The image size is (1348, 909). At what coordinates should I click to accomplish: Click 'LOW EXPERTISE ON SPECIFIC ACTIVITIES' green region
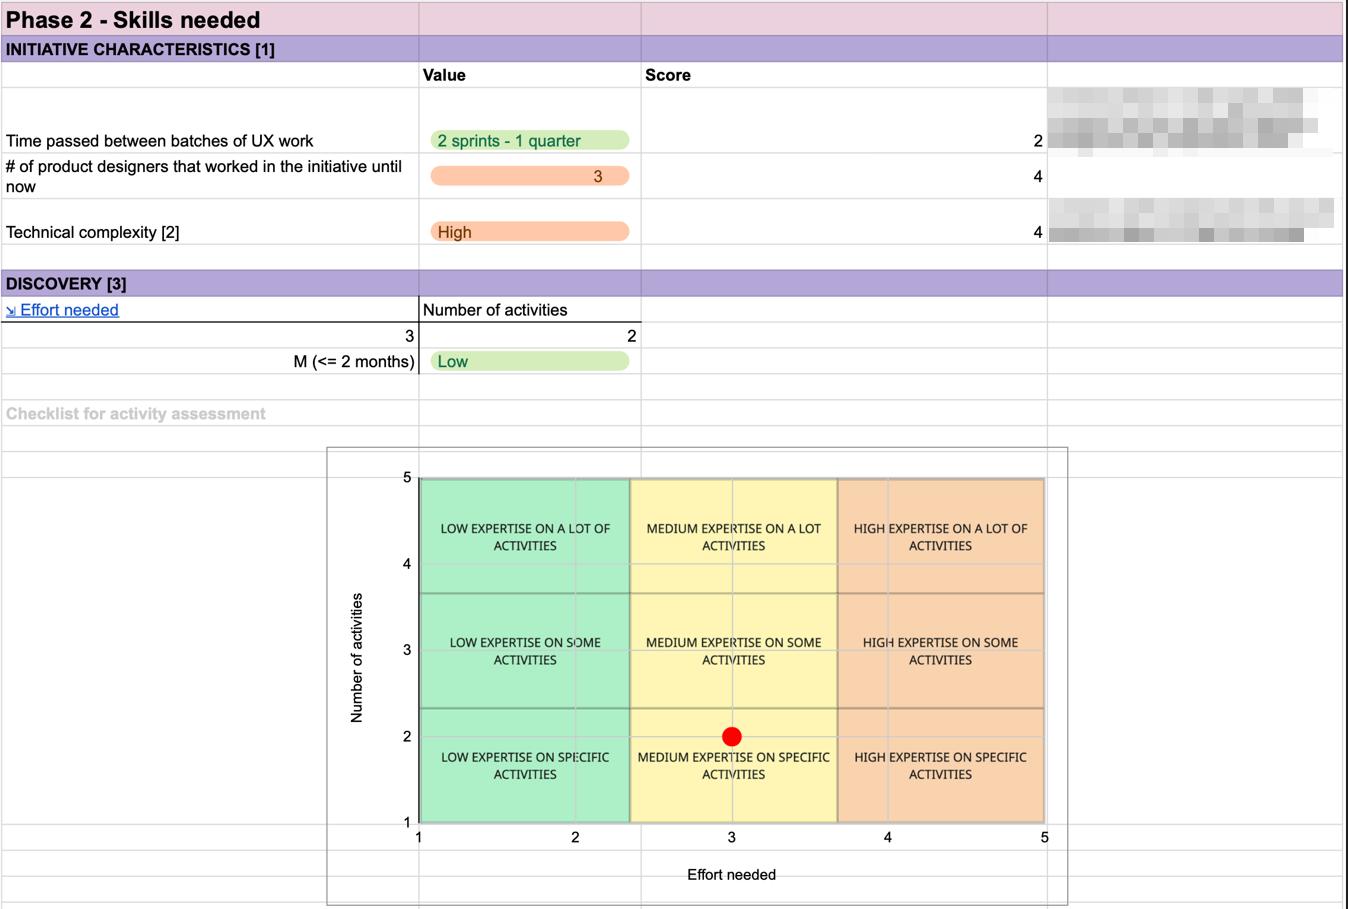[x=525, y=766]
